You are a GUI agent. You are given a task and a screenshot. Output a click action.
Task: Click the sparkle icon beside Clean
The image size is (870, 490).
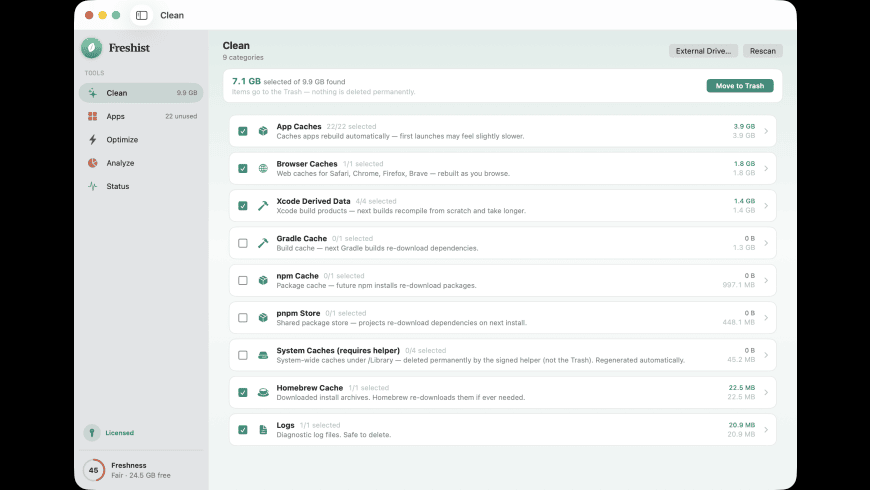coord(93,93)
